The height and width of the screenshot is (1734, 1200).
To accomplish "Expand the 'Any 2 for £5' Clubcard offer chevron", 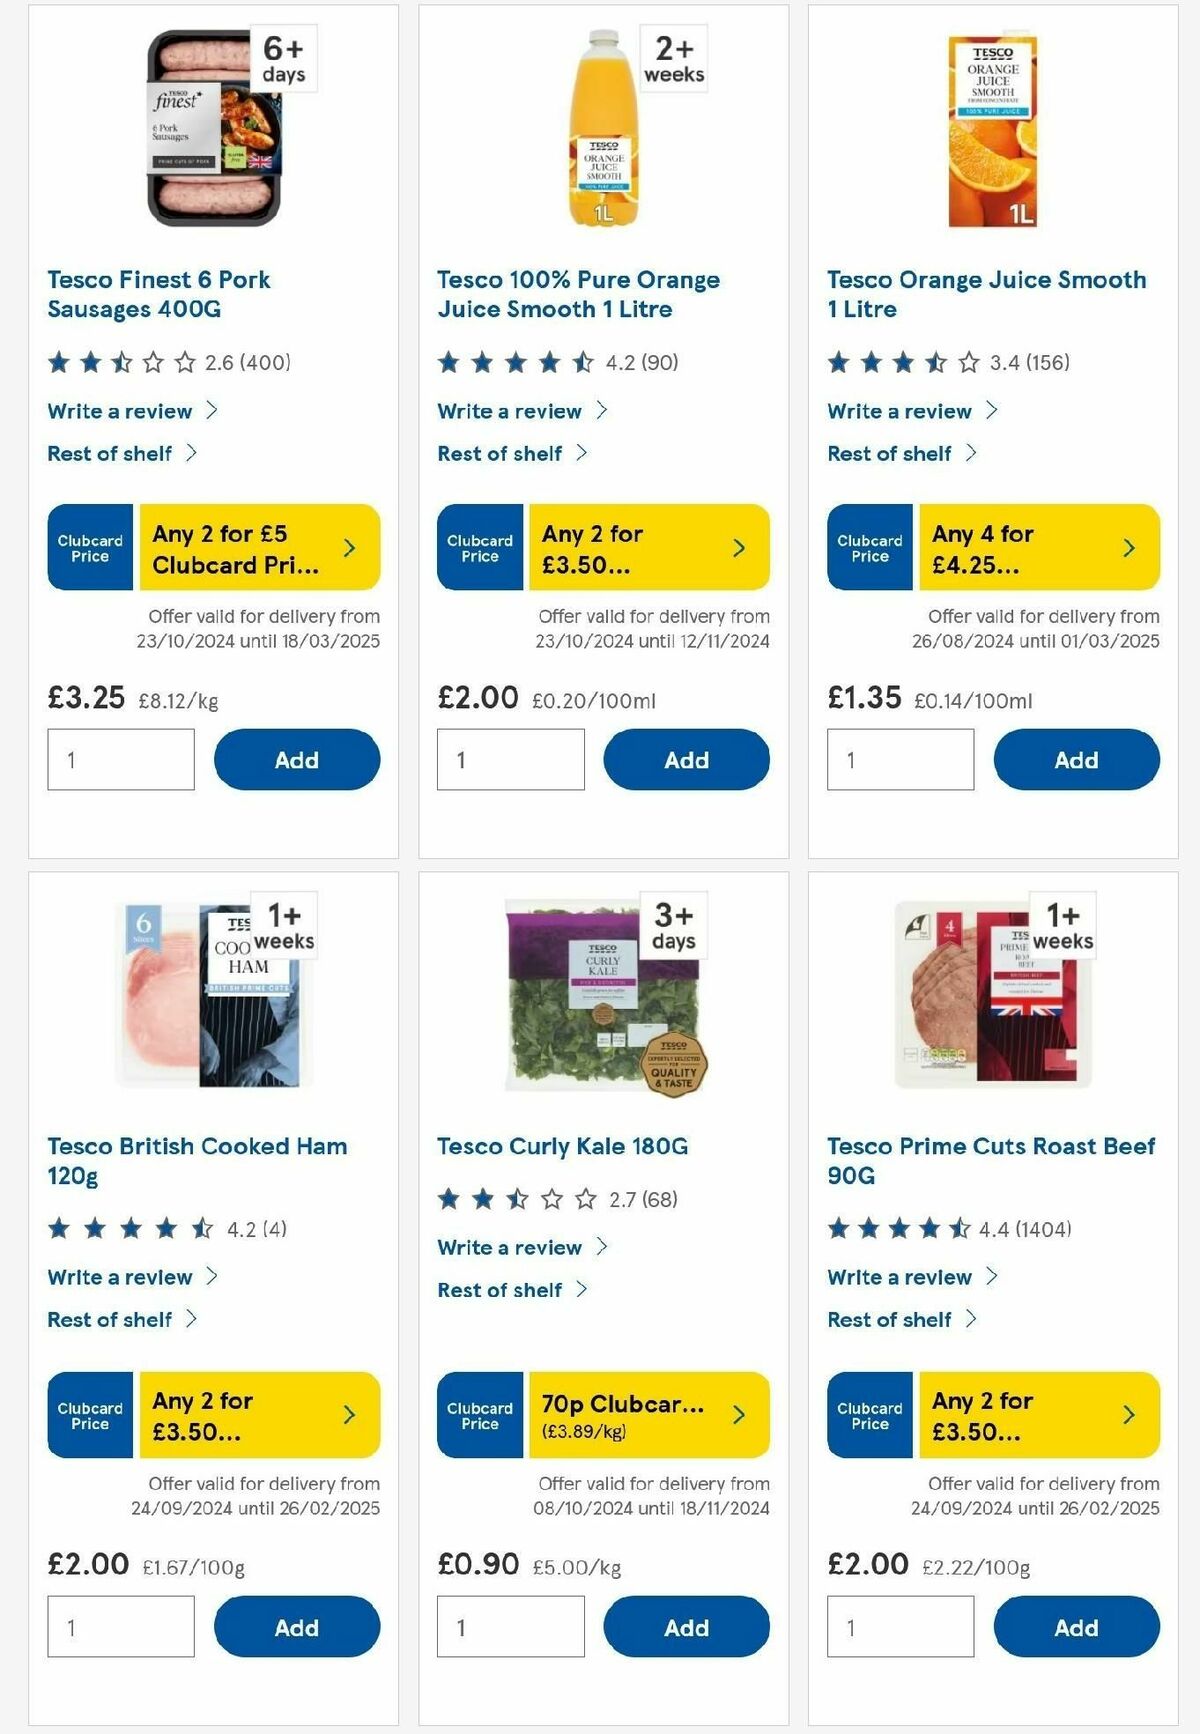I will click(349, 547).
